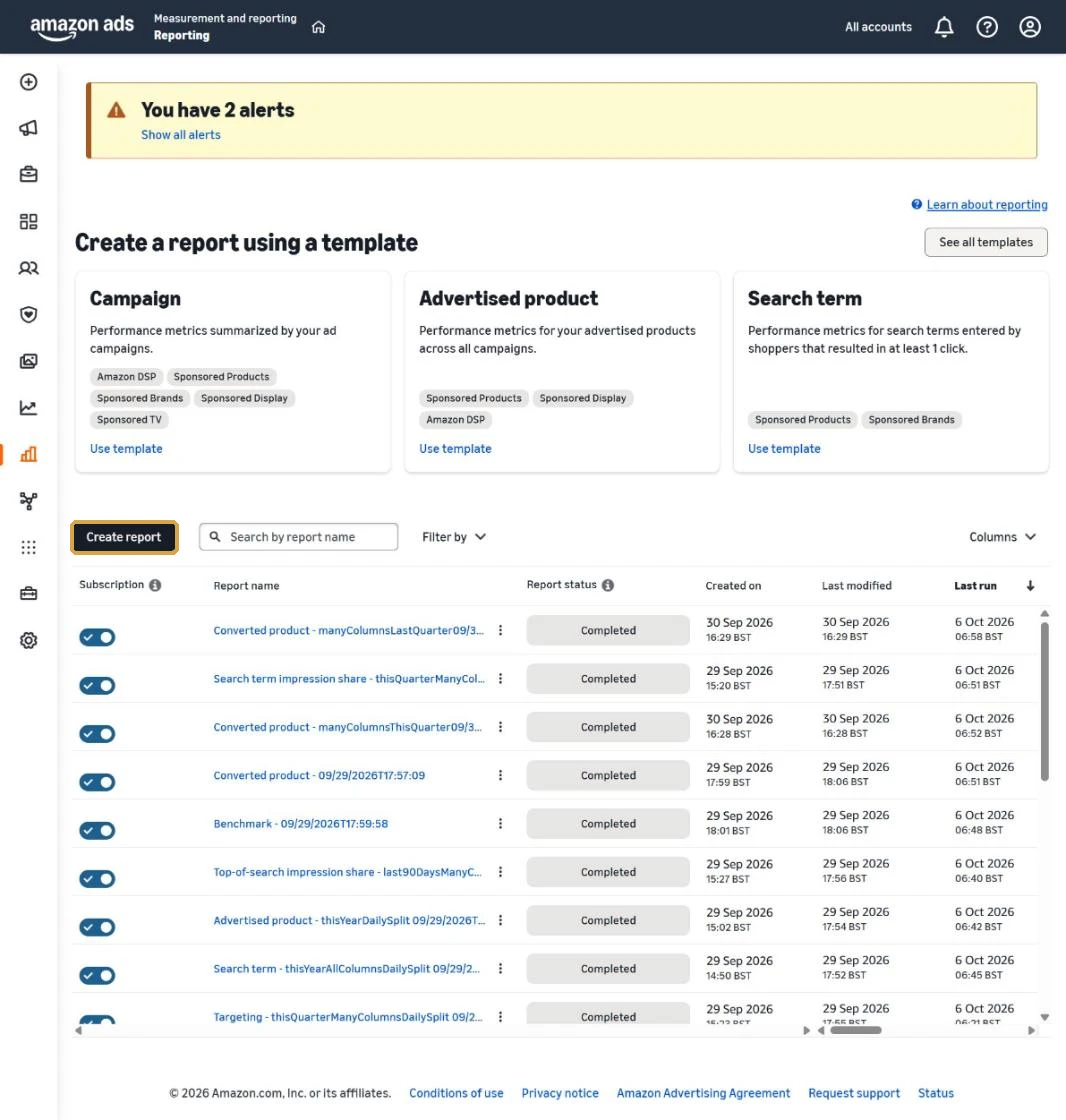Click the Search by report name field
The image size is (1066, 1120).
[299, 537]
